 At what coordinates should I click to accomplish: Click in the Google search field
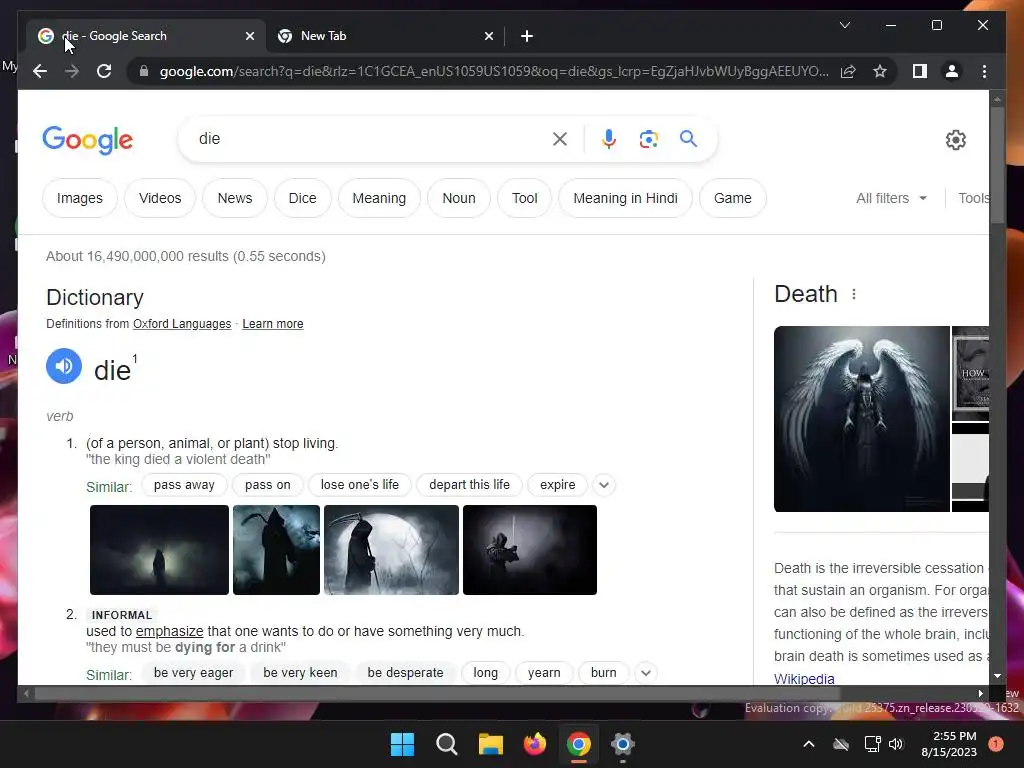point(372,139)
